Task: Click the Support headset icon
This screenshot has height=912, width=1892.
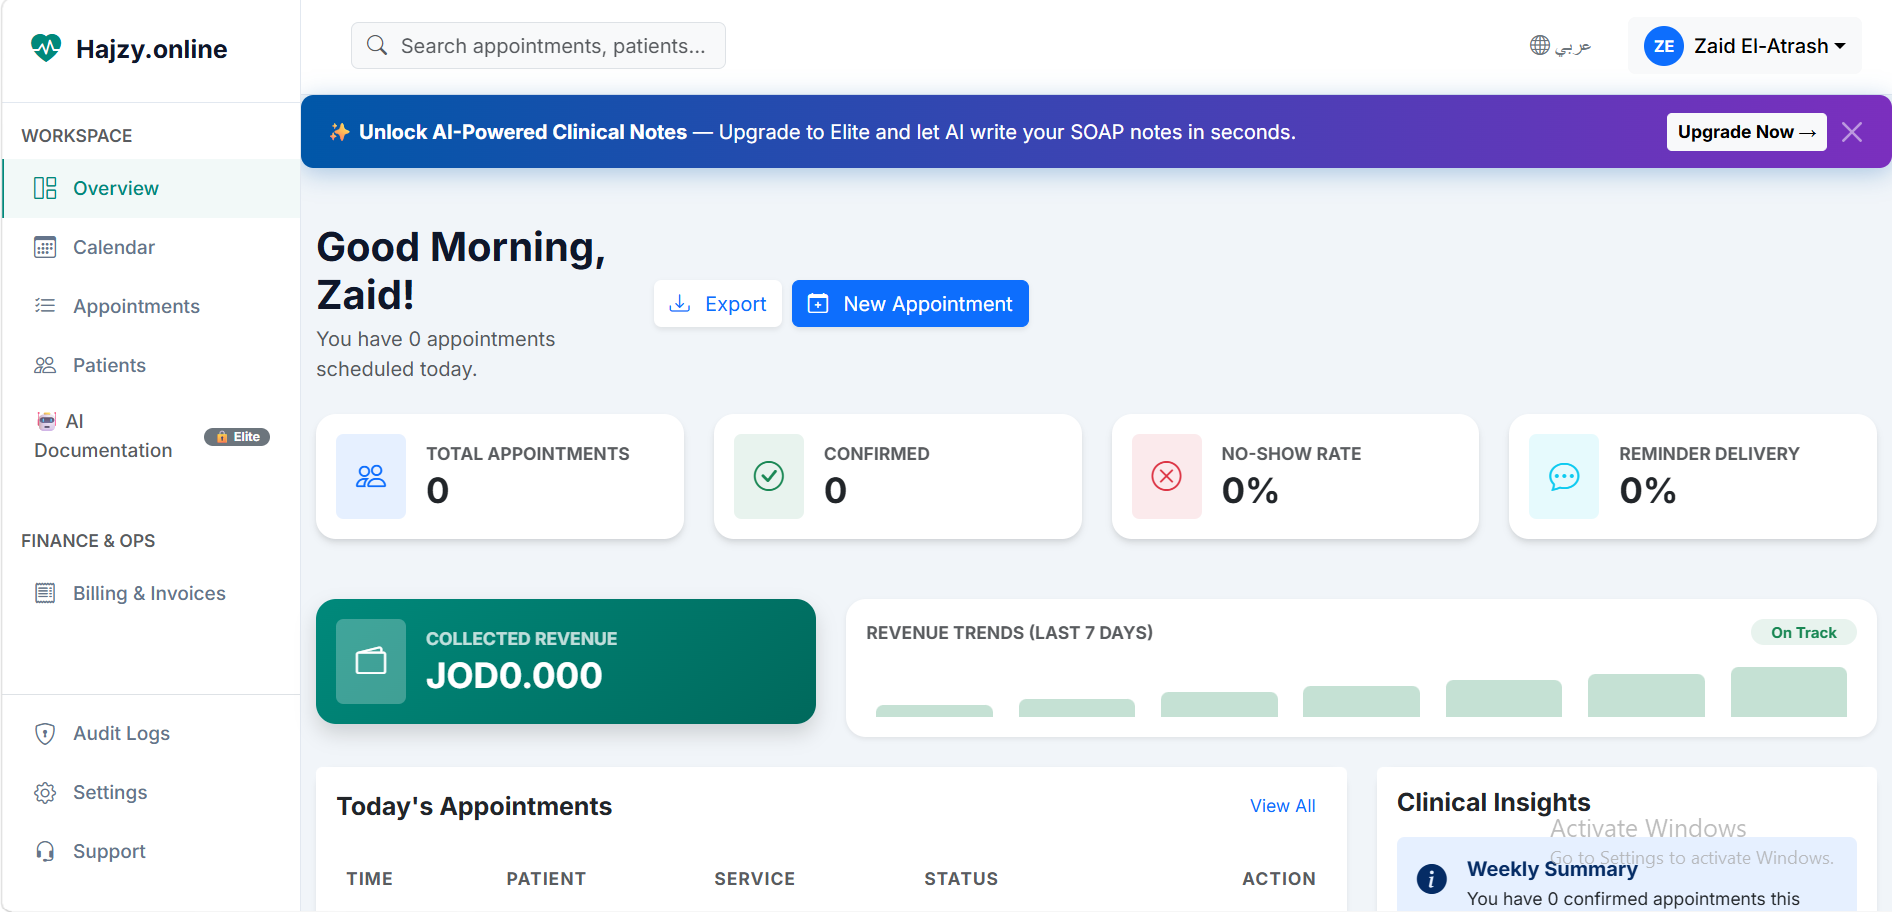Action: 45,851
